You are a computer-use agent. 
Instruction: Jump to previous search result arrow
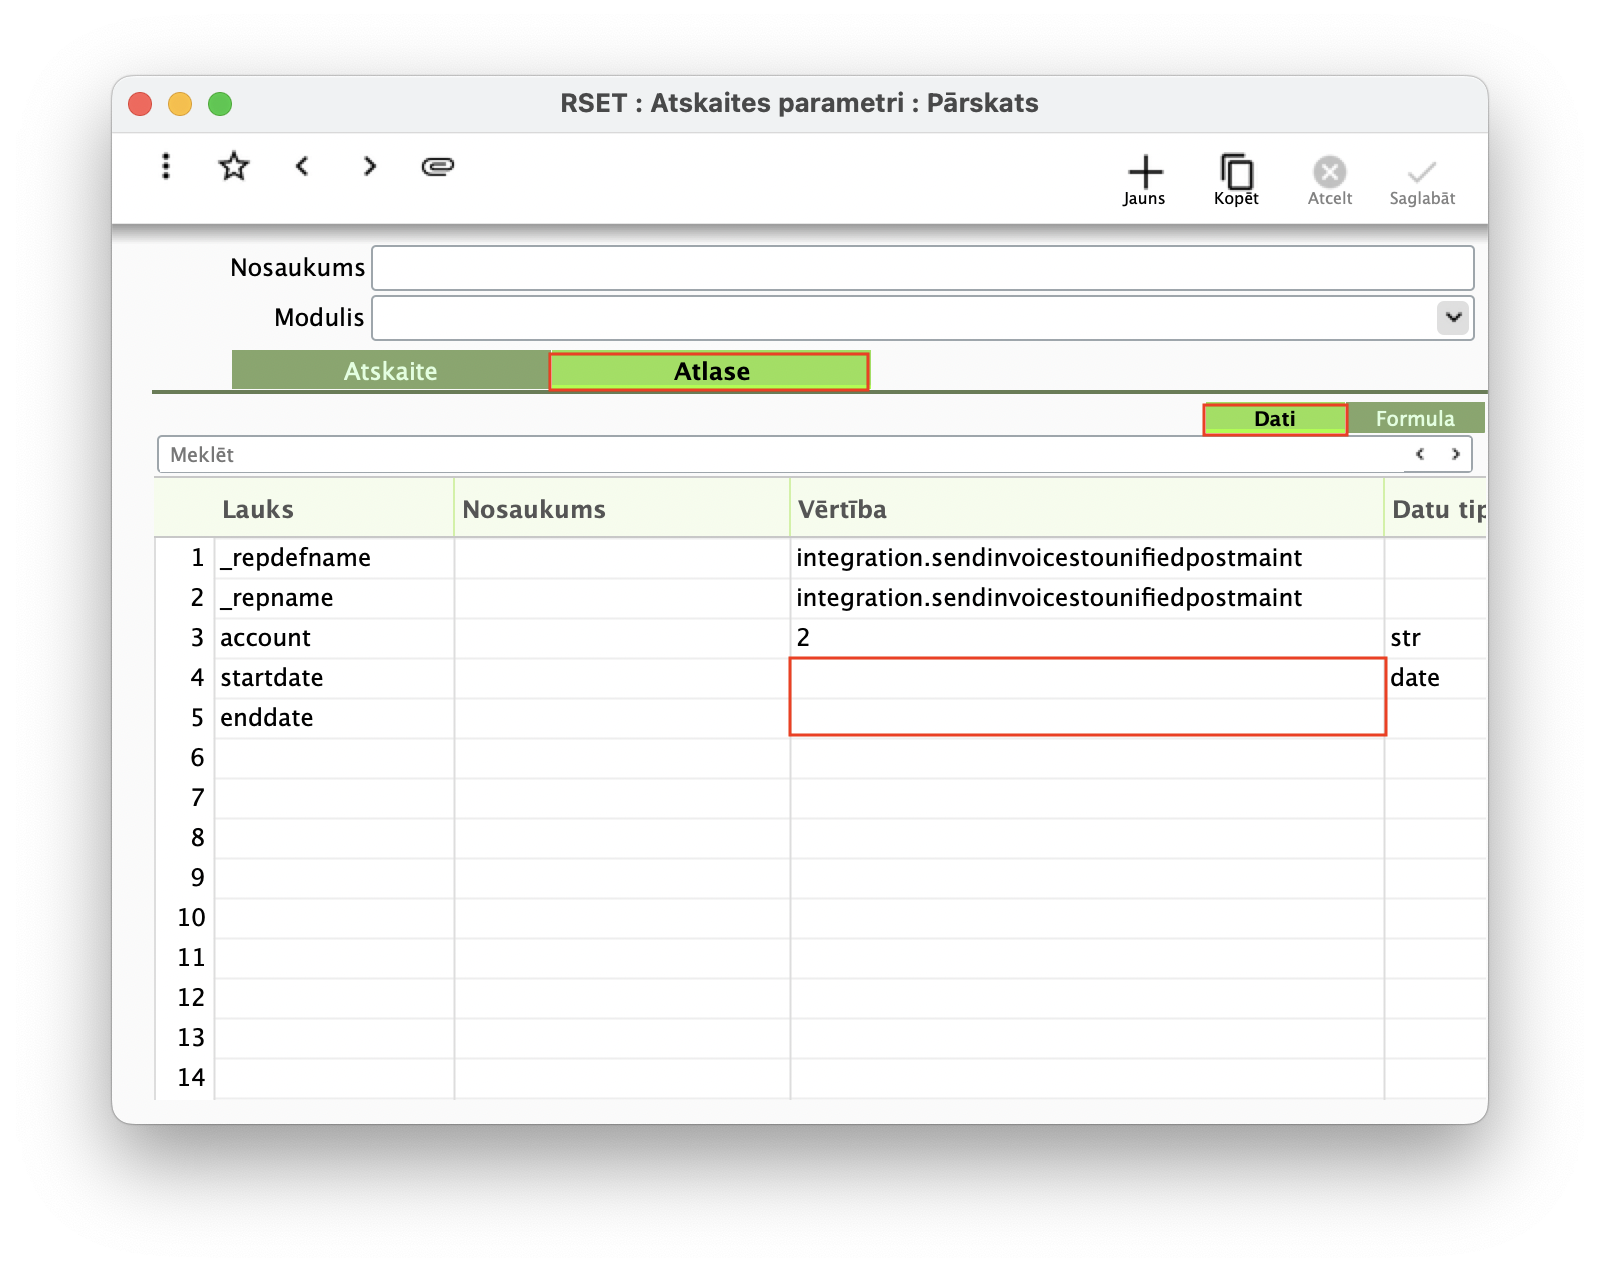[x=1420, y=454]
